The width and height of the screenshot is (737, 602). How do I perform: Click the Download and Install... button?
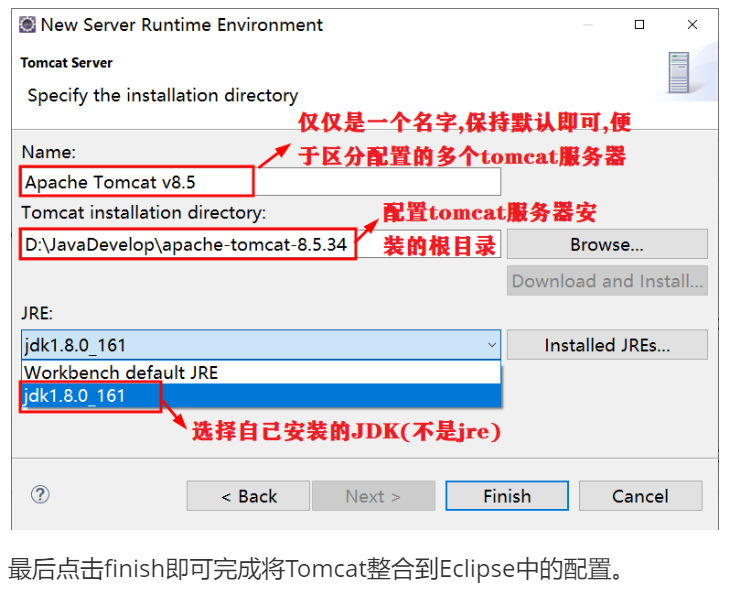point(607,281)
